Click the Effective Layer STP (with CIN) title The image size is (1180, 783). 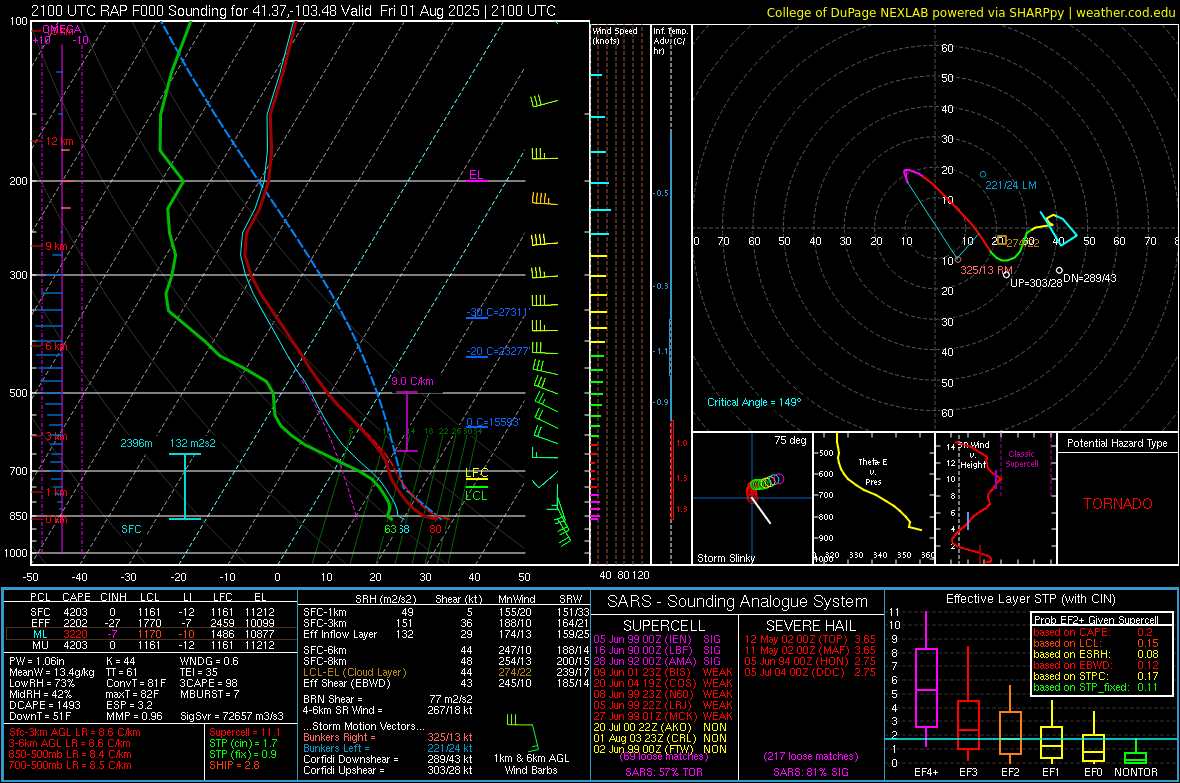pyautogui.click(x=1030, y=599)
